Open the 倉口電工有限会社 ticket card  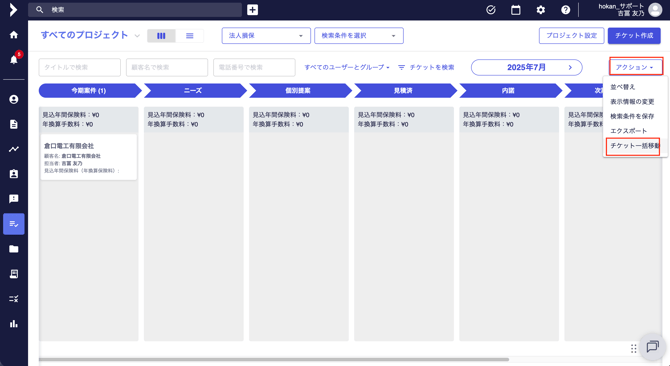click(x=89, y=157)
